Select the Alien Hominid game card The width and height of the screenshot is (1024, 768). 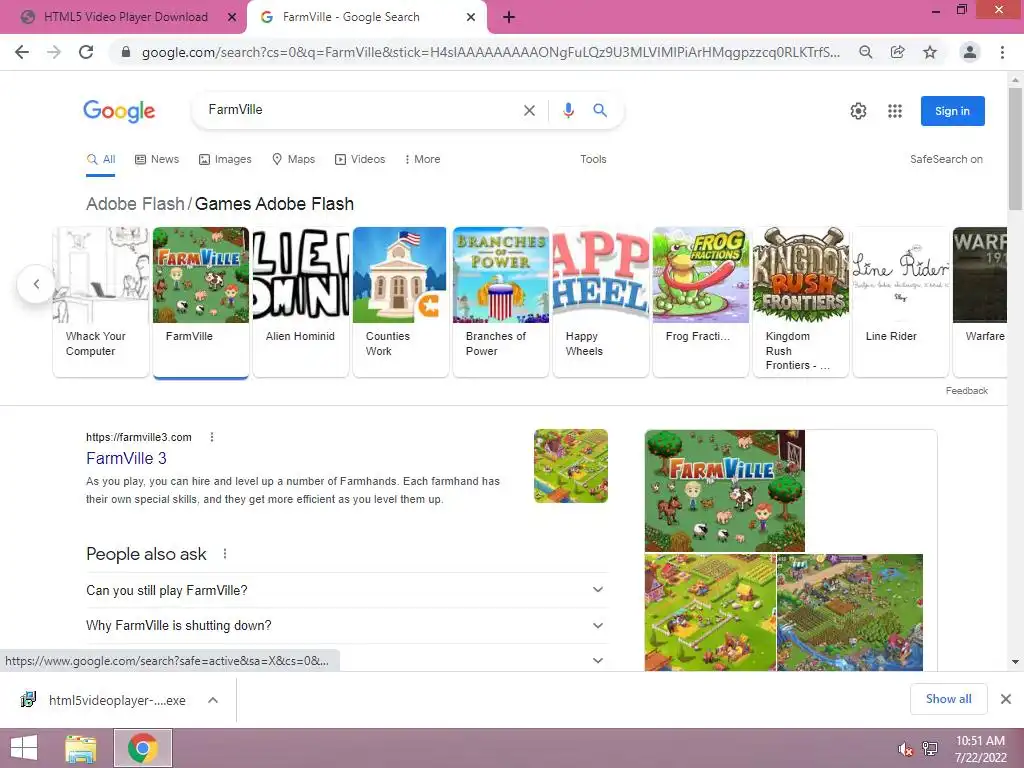[x=301, y=302]
